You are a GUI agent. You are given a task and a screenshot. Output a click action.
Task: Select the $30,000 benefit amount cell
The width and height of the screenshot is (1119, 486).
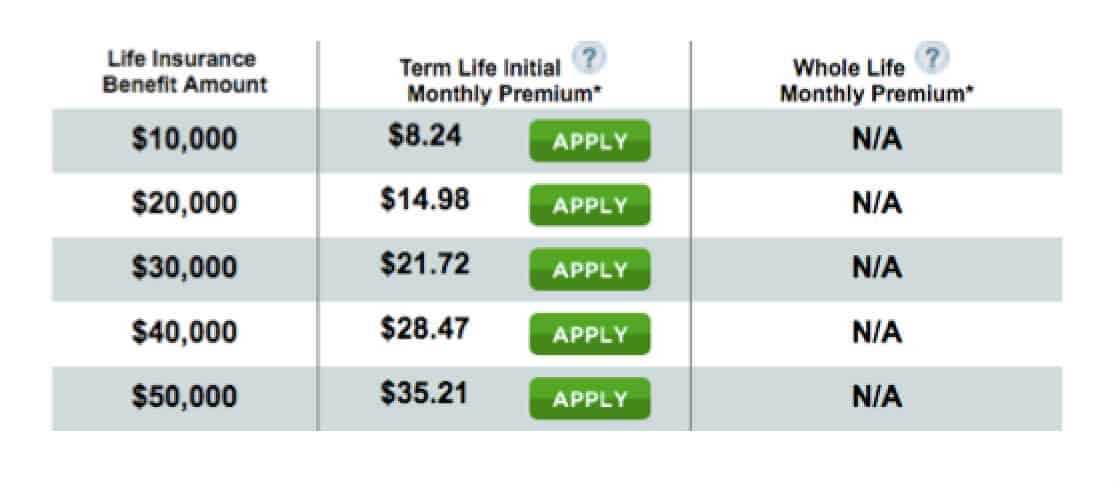(x=184, y=268)
